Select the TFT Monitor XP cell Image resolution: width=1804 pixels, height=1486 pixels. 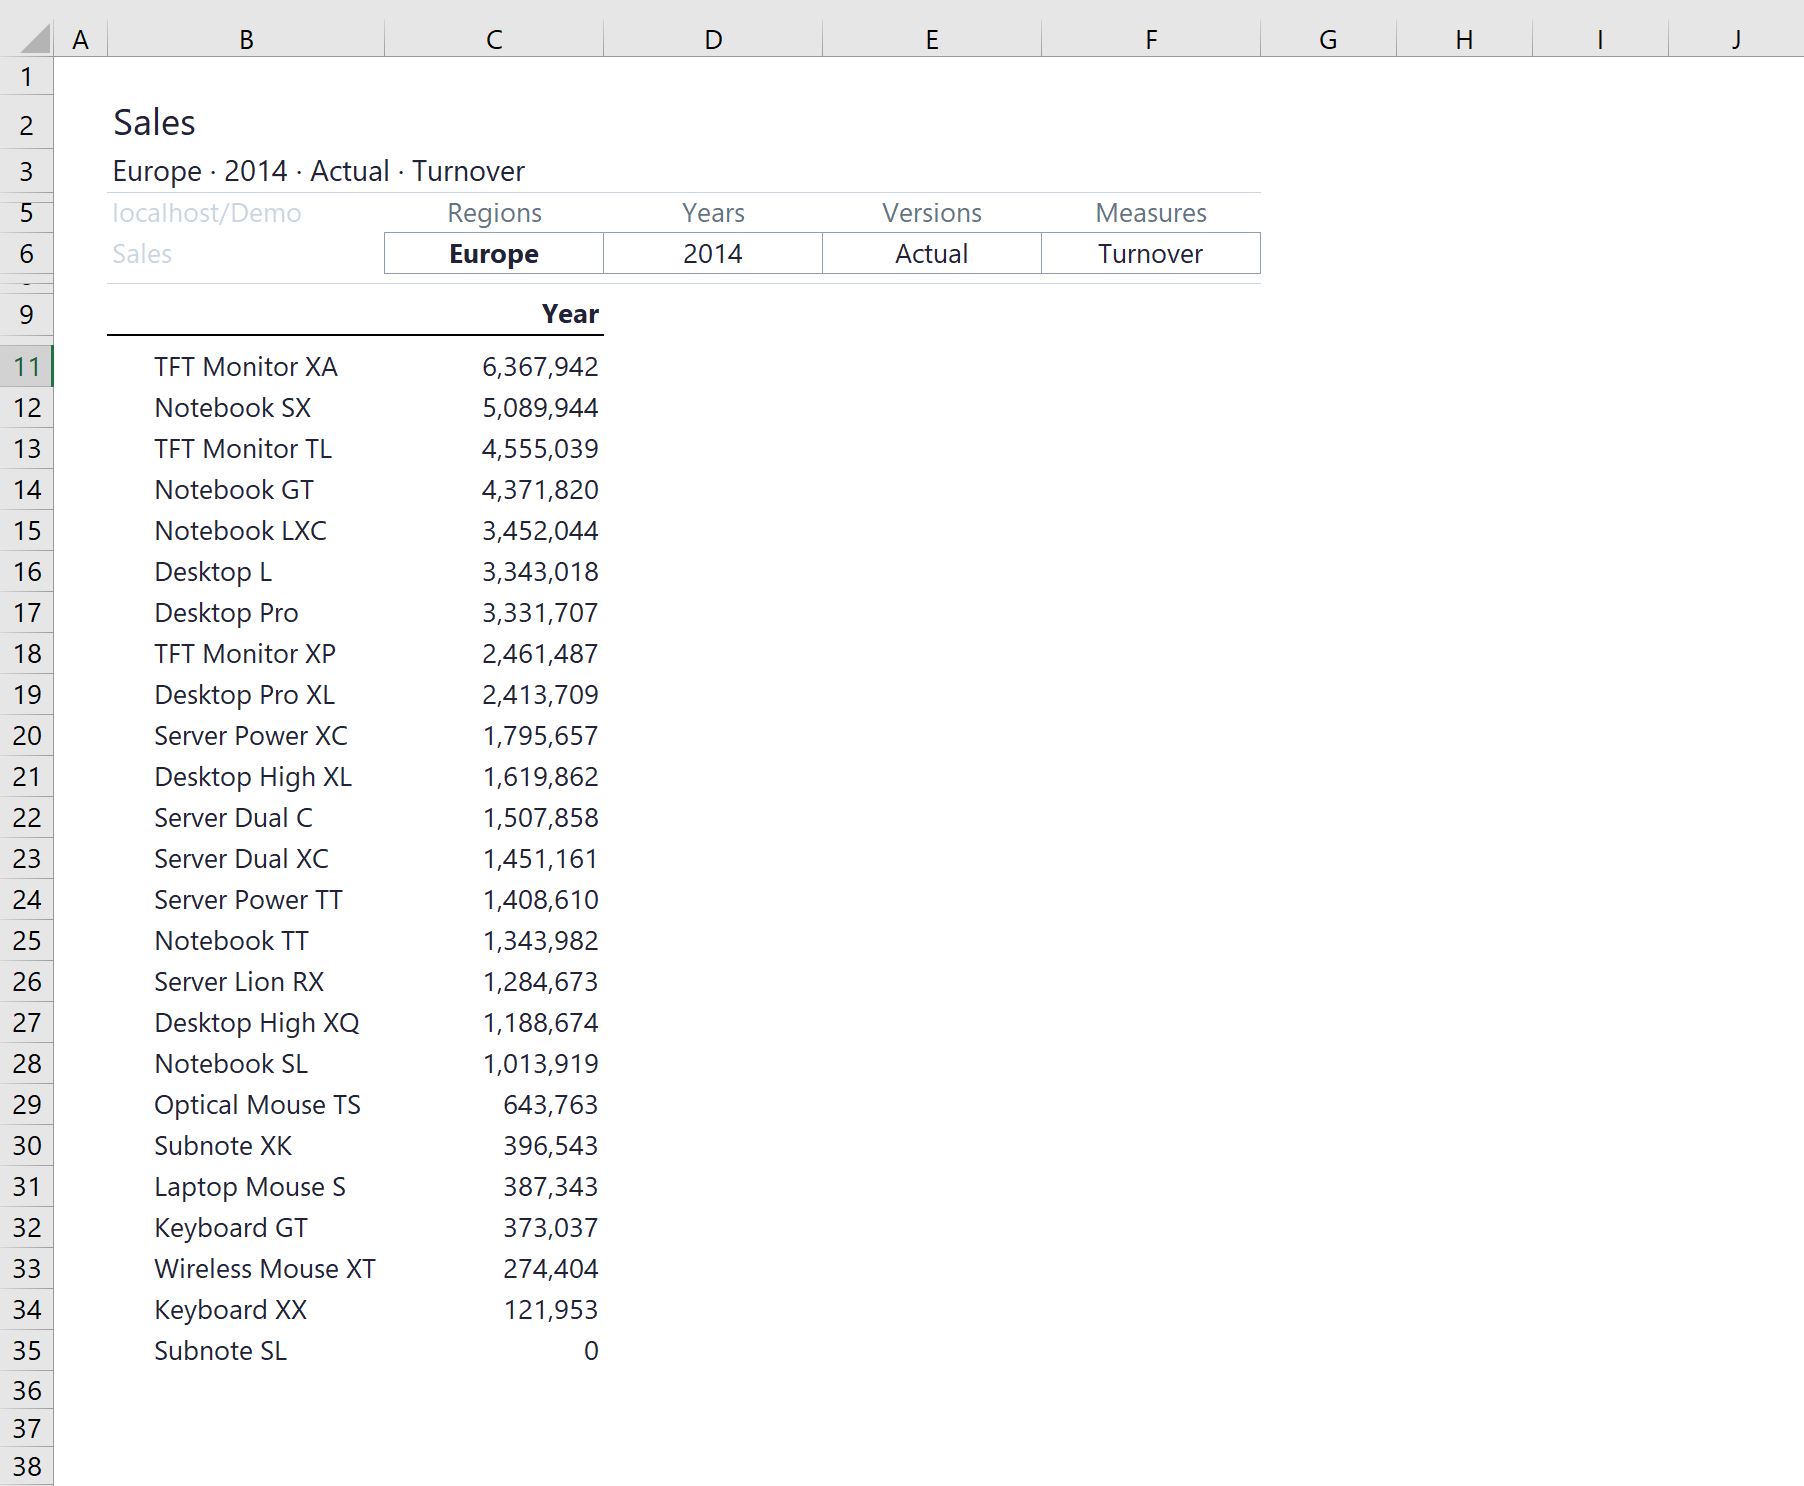pyautogui.click(x=246, y=654)
